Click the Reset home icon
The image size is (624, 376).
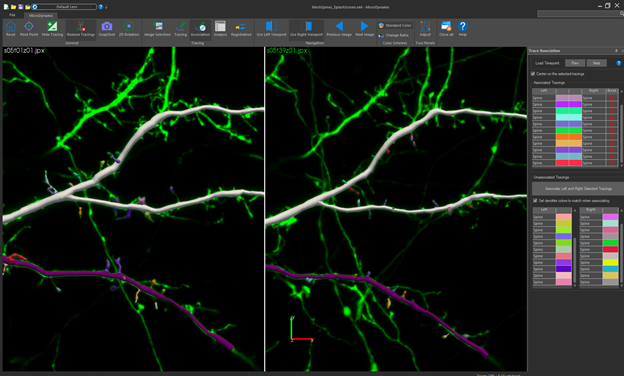(x=11, y=27)
